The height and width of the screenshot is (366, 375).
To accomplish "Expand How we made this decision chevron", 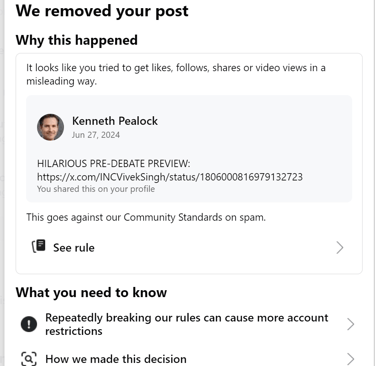I will coord(350,359).
